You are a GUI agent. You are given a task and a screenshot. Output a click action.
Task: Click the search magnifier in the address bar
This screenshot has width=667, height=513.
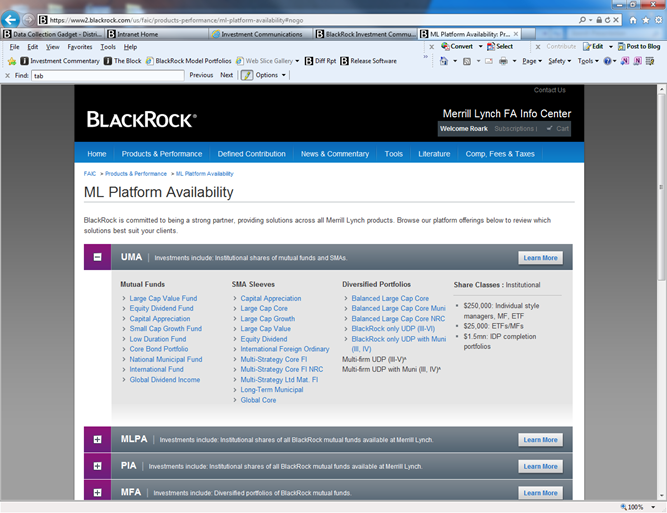[x=582, y=20]
